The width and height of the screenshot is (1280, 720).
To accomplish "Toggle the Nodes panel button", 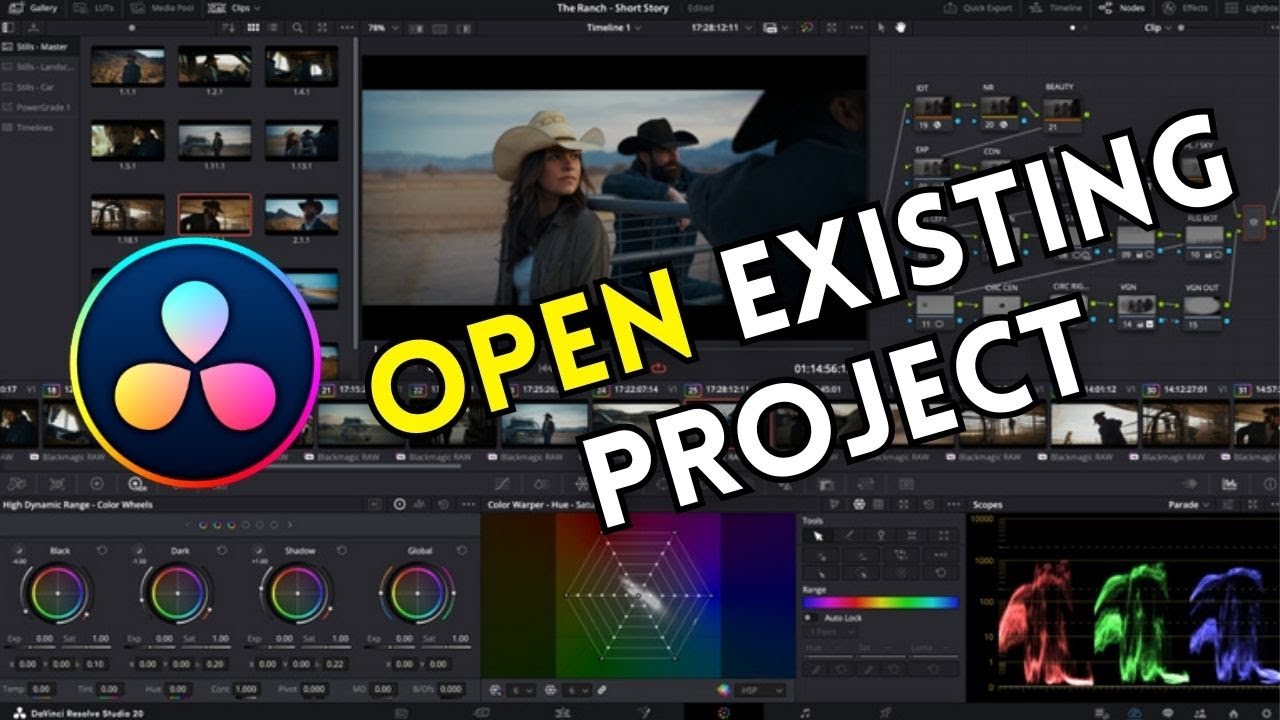I will [x=1121, y=7].
